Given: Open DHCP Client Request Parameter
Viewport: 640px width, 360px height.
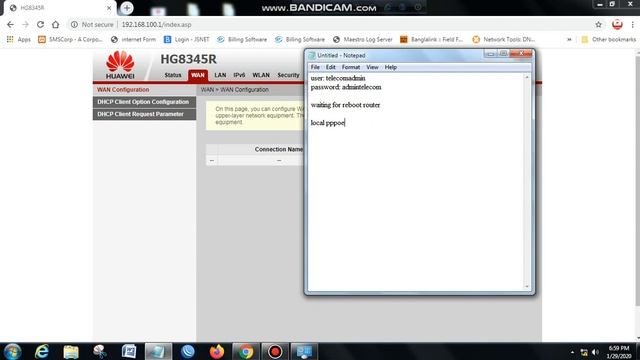Looking at the screenshot, I should [144, 114].
